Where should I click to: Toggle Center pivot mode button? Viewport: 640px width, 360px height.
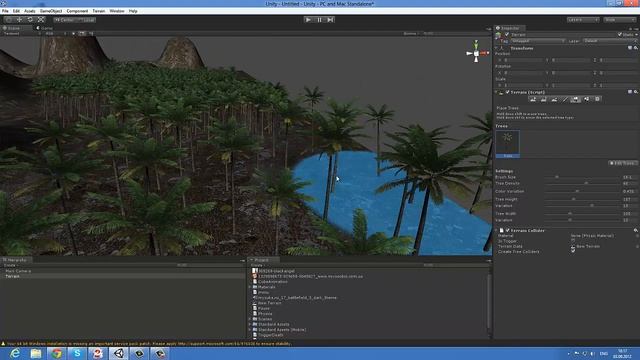pos(64,20)
